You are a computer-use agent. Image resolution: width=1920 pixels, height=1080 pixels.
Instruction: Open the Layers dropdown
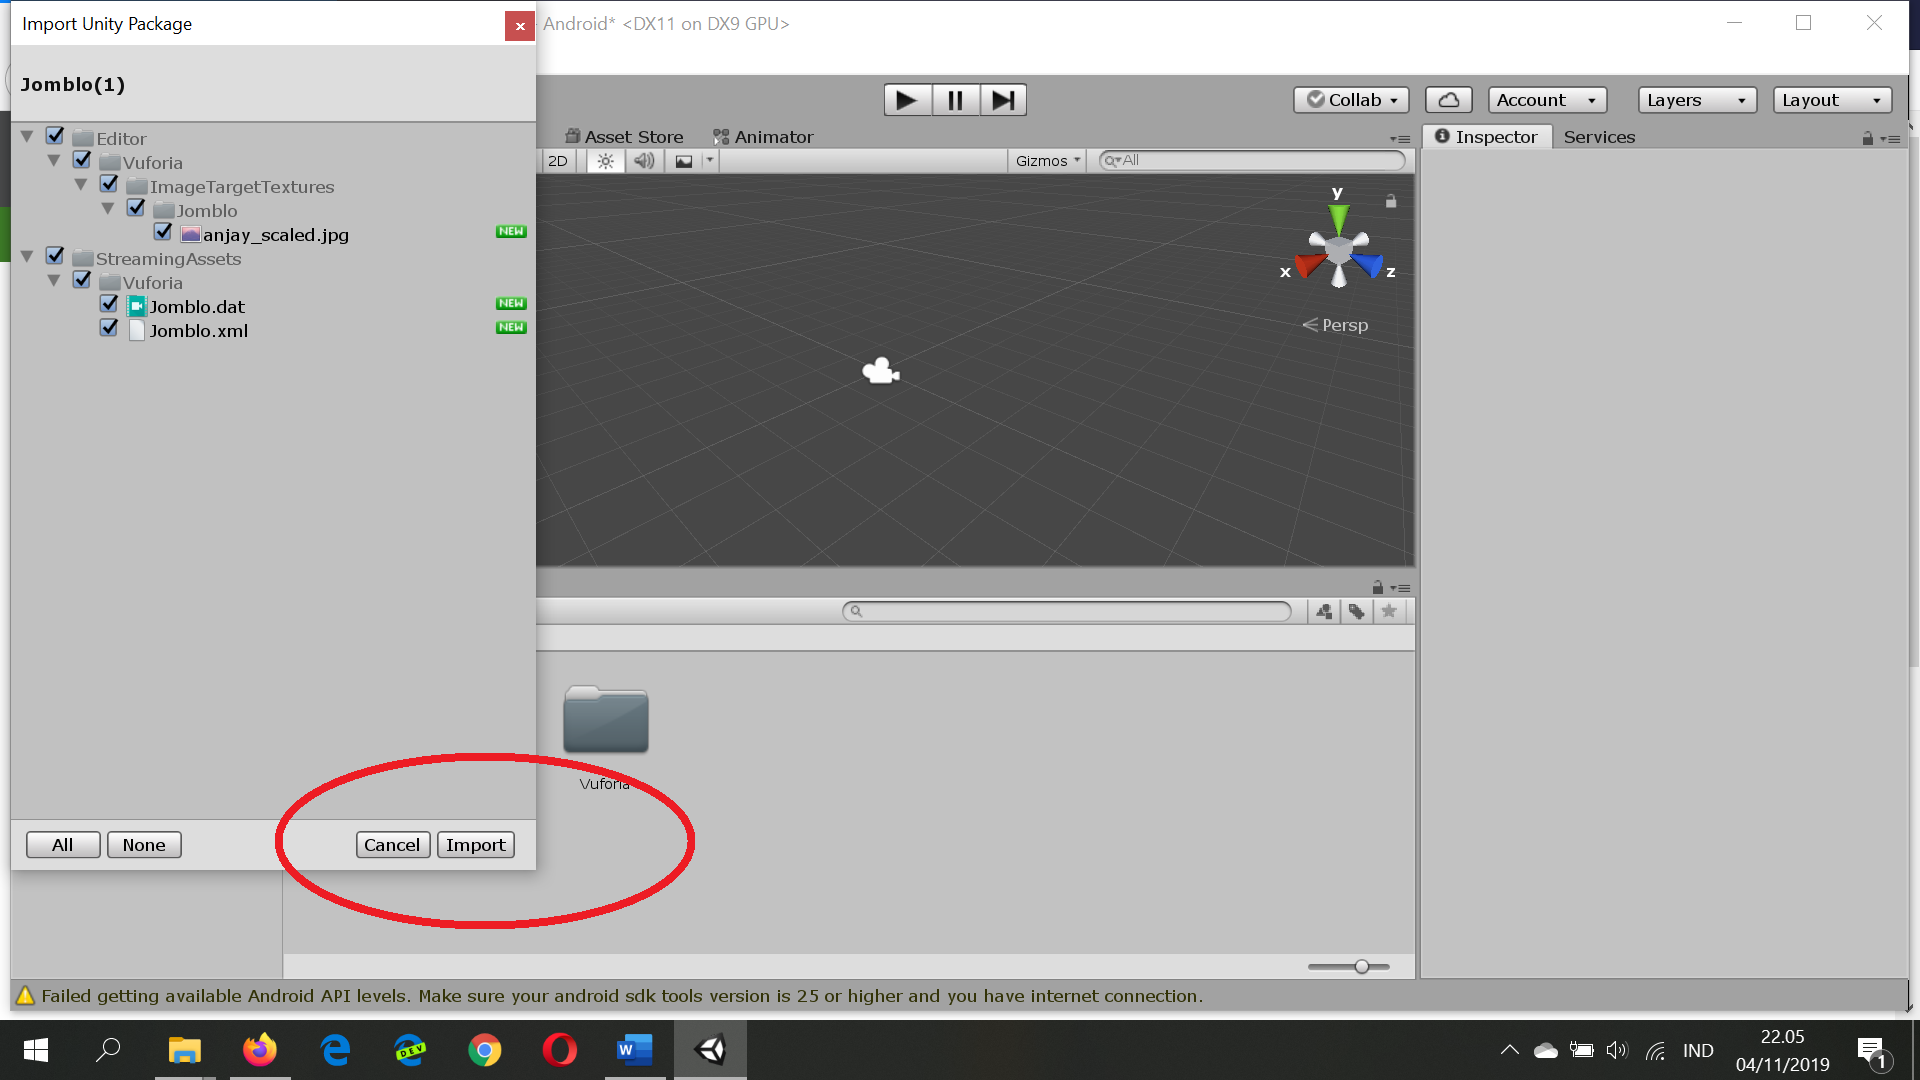tap(1696, 100)
